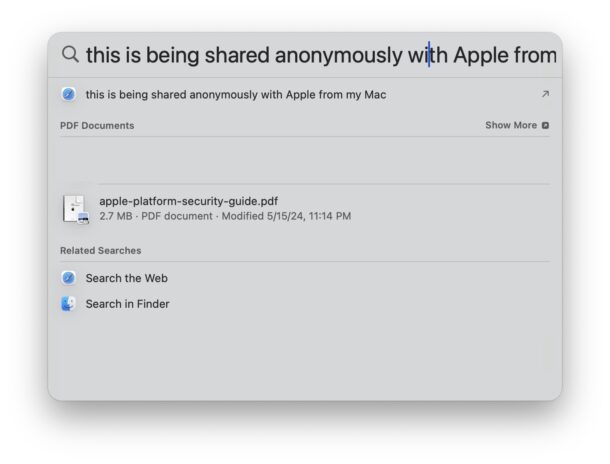
Task: Click the Spotlight magnifying glass icon
Action: click(70, 54)
